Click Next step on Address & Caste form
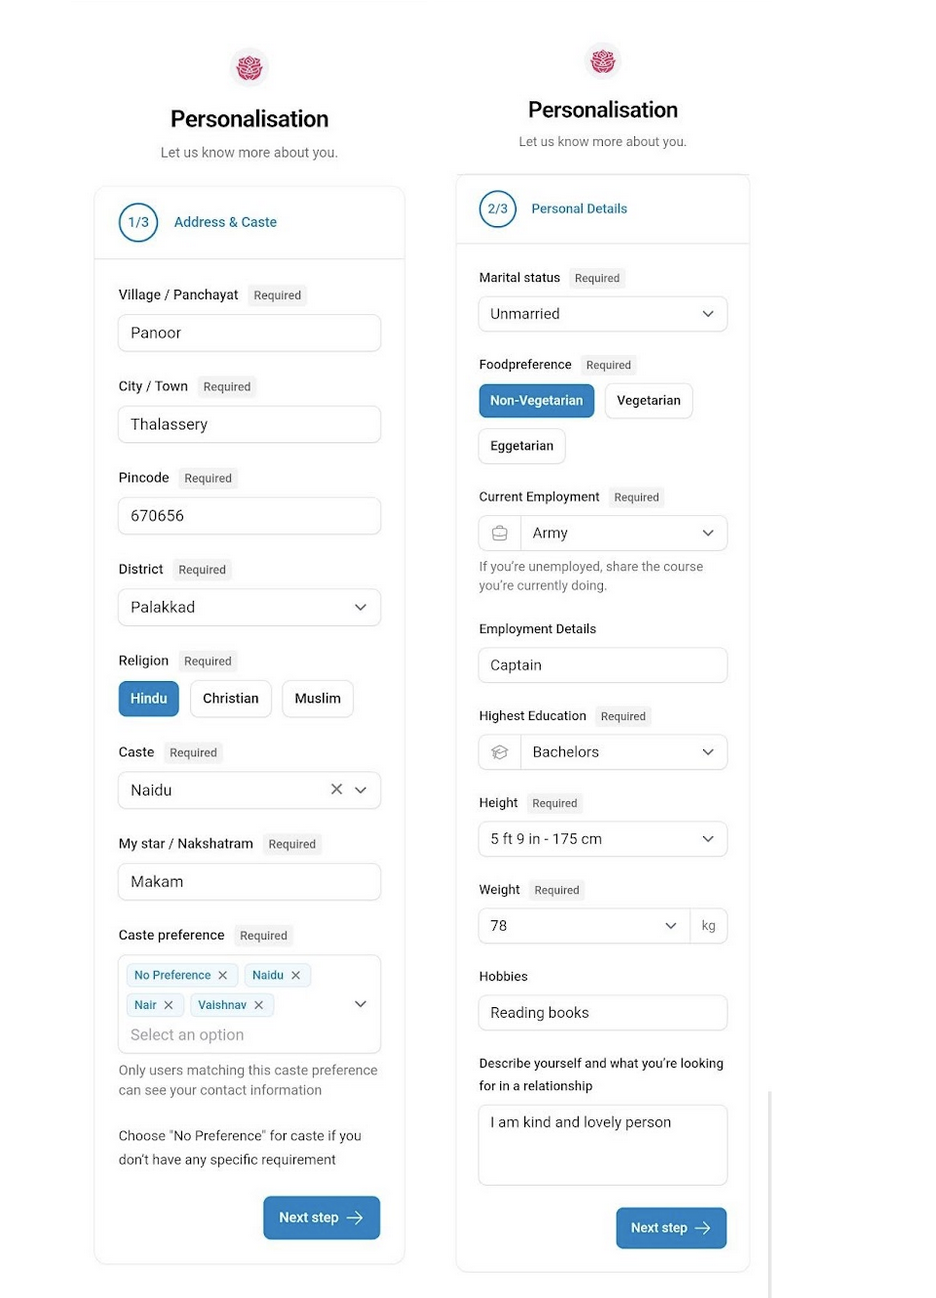Image resolution: width=936 pixels, height=1298 pixels. (322, 1218)
